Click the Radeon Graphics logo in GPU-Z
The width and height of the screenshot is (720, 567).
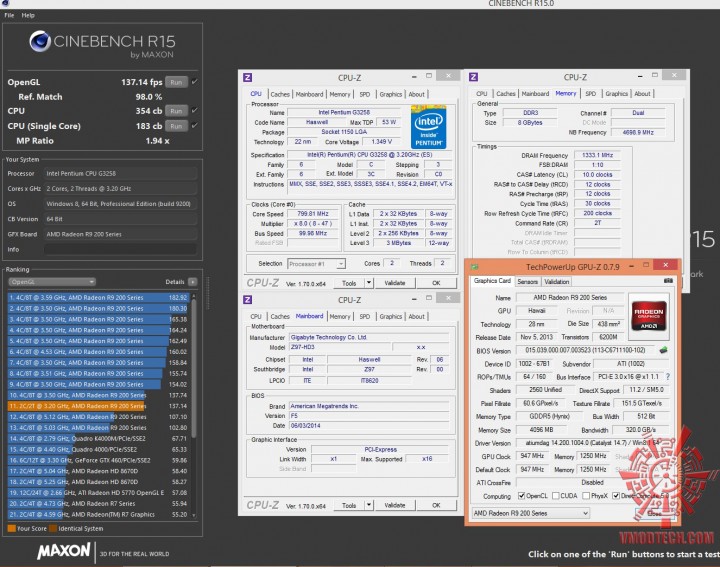tap(648, 314)
